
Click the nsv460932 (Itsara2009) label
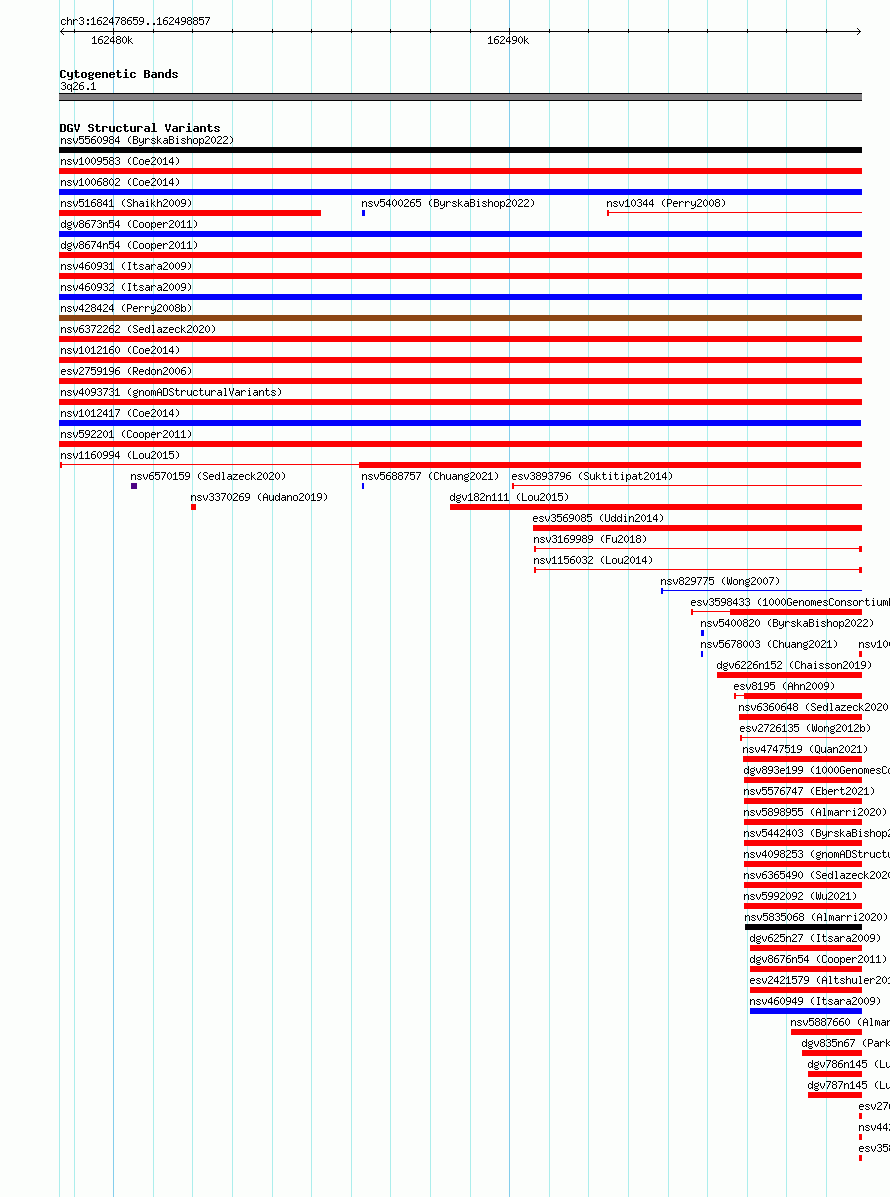126,287
